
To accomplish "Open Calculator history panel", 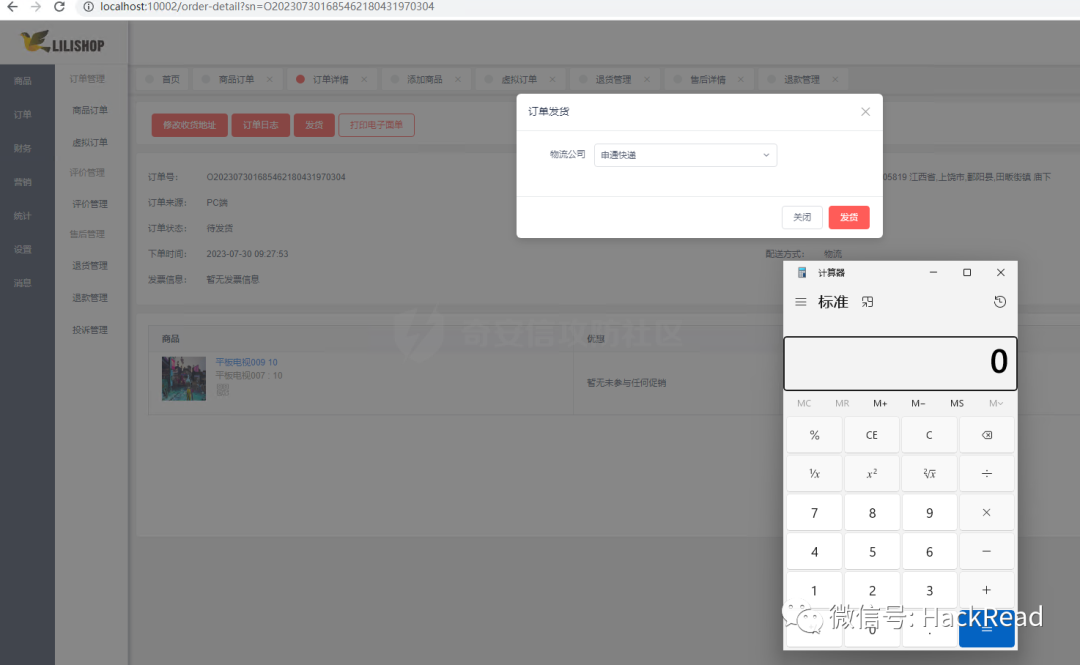I will click(x=999, y=301).
